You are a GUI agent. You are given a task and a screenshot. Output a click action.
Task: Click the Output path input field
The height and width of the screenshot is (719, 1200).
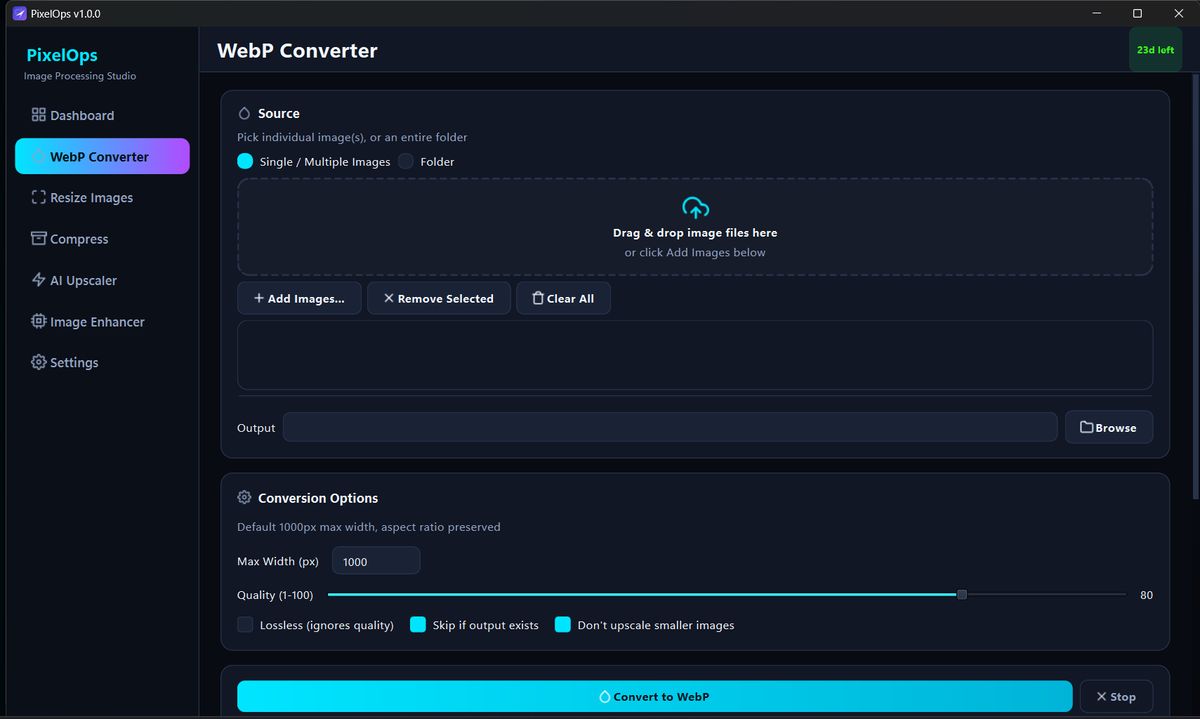670,427
